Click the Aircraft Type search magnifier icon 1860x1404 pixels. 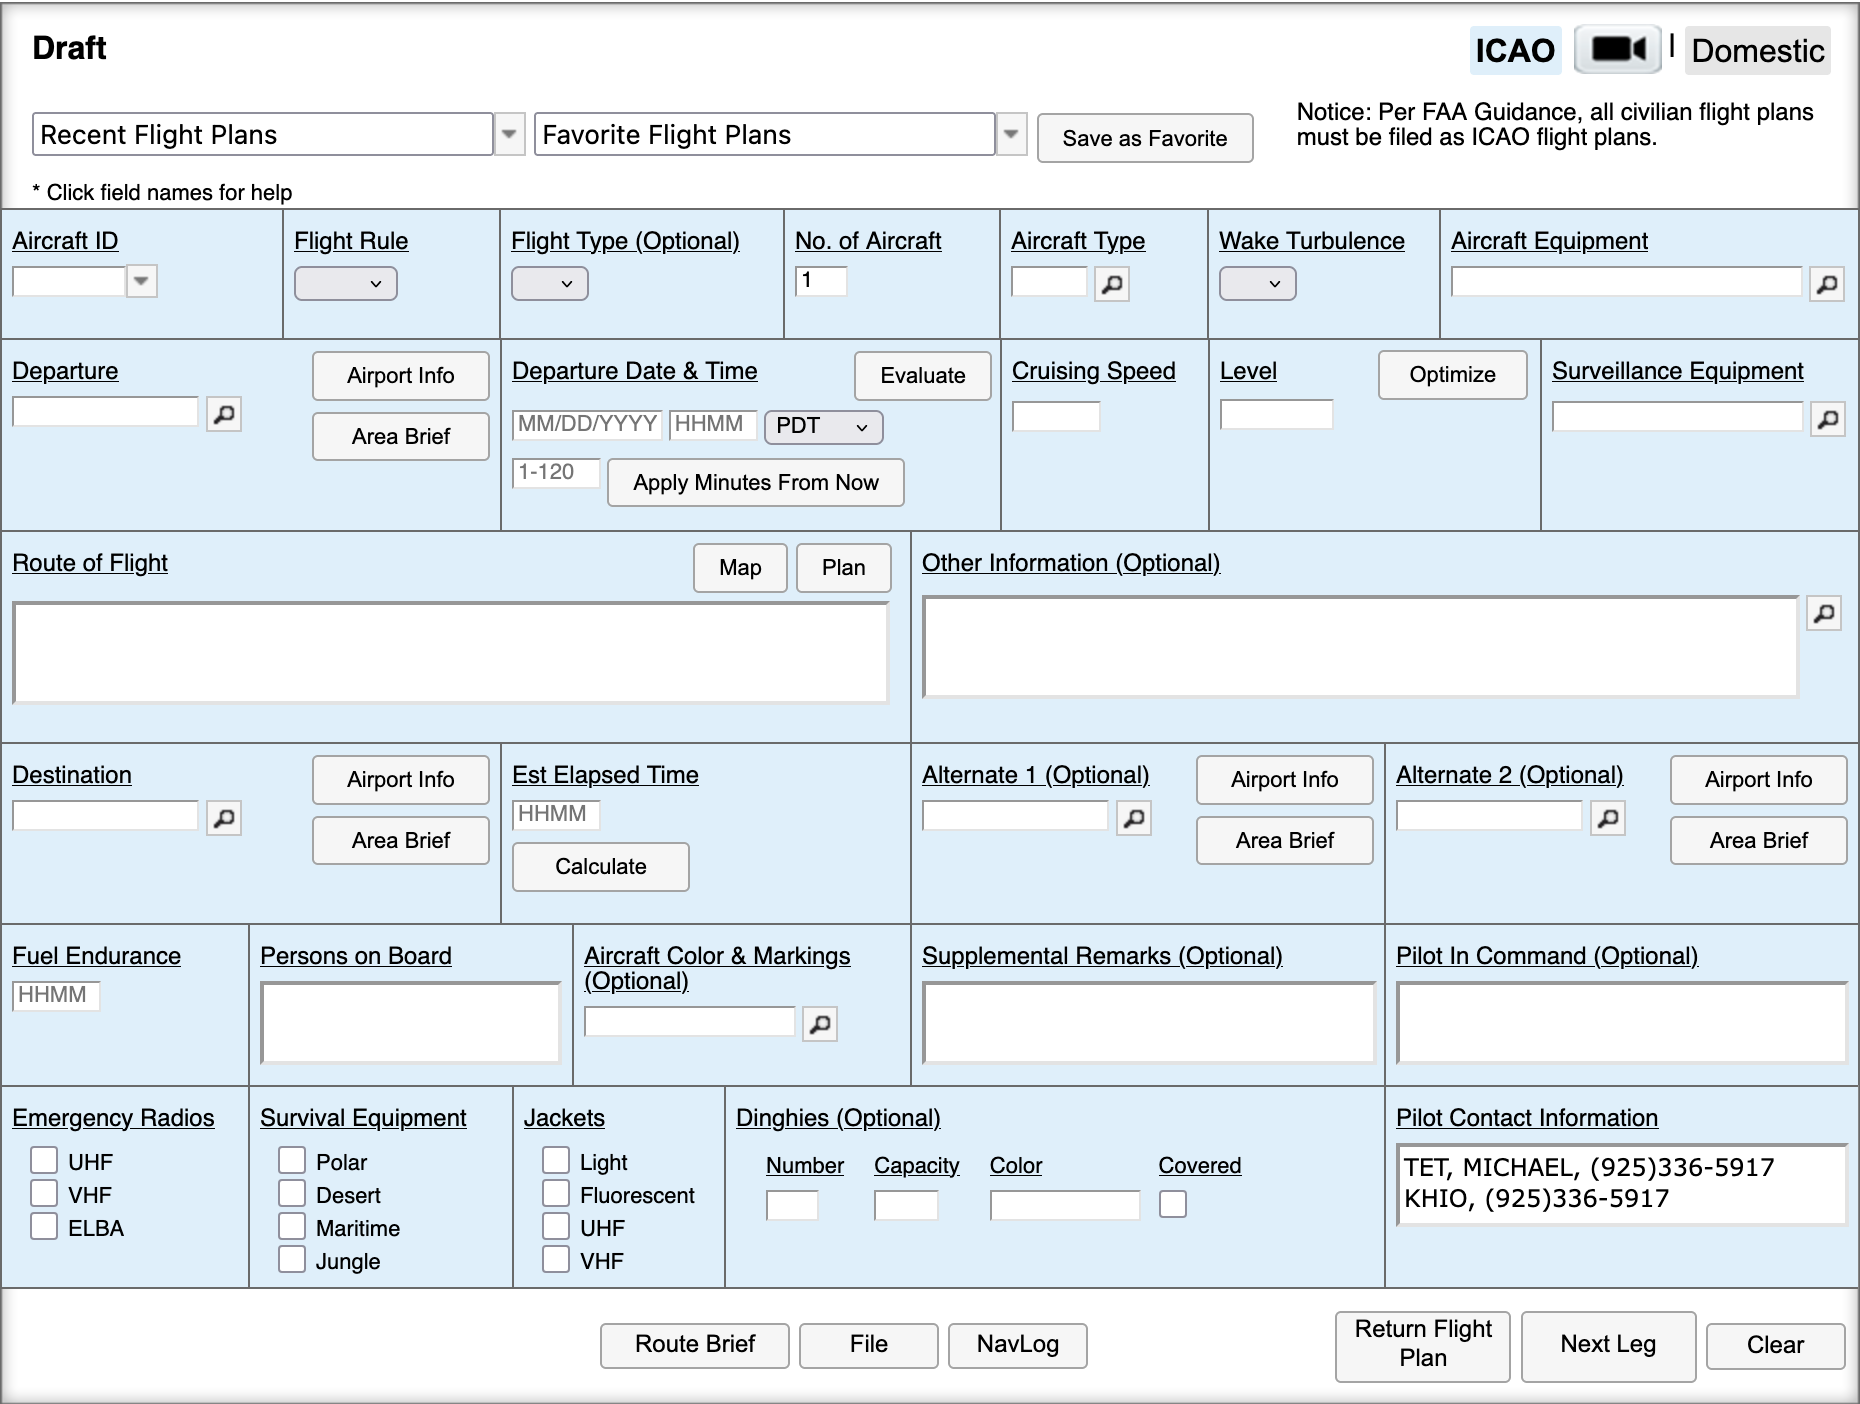point(1111,285)
